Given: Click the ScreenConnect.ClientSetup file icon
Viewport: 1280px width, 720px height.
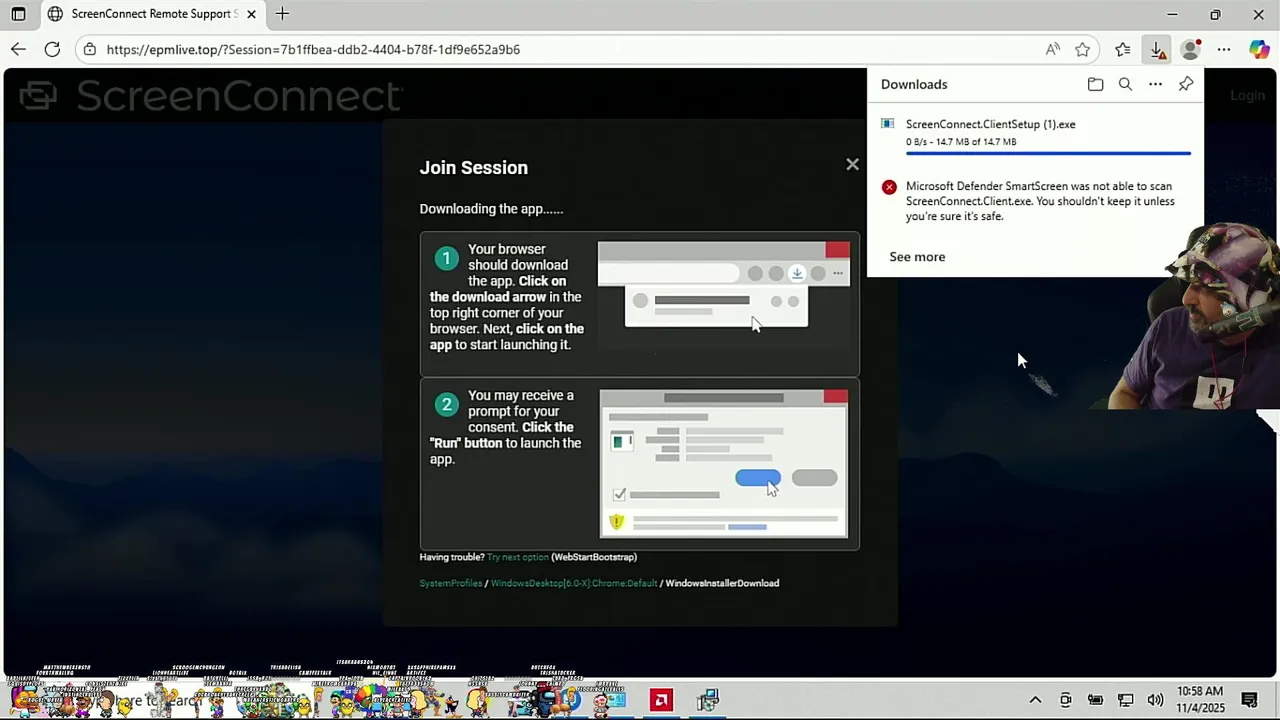Looking at the screenshot, I should click(x=888, y=124).
